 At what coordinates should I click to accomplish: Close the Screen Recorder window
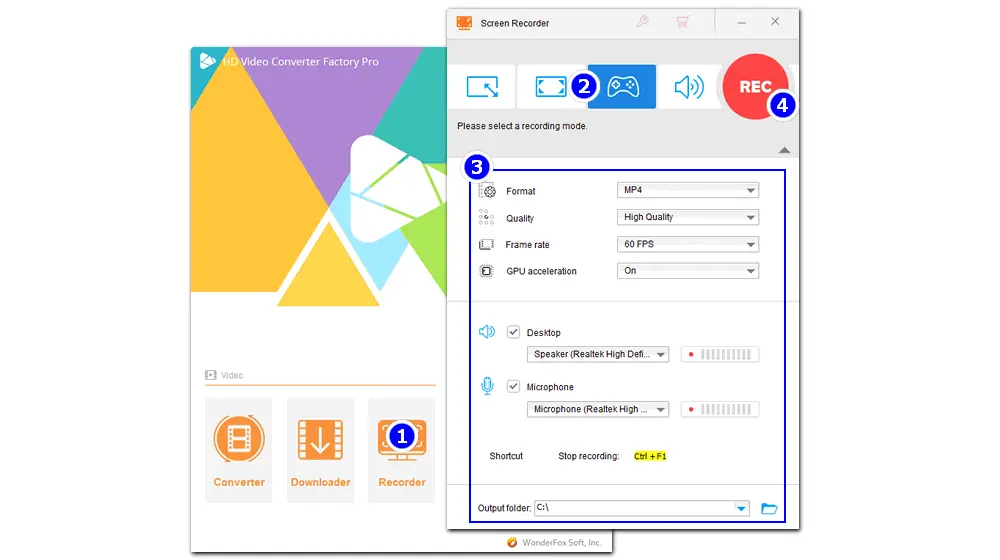click(x=775, y=22)
